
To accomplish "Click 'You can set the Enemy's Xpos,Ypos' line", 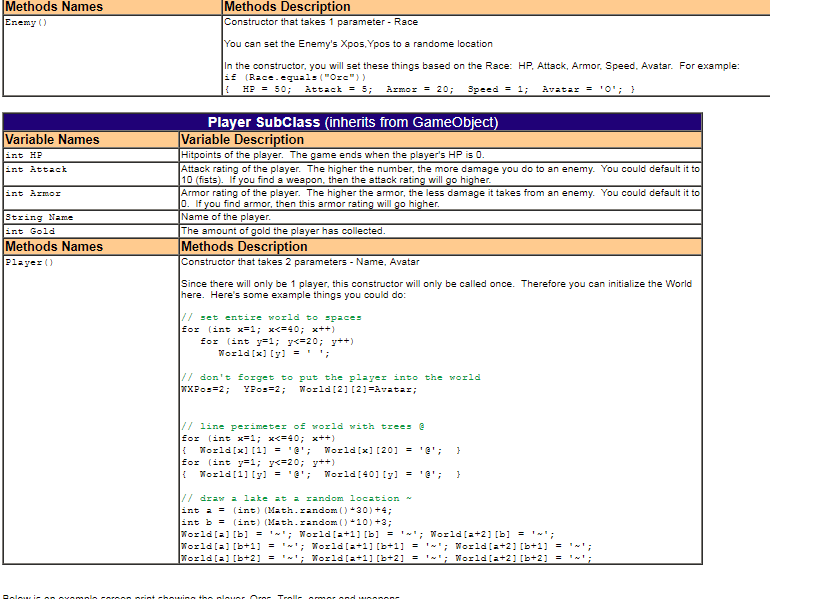I will point(358,44).
